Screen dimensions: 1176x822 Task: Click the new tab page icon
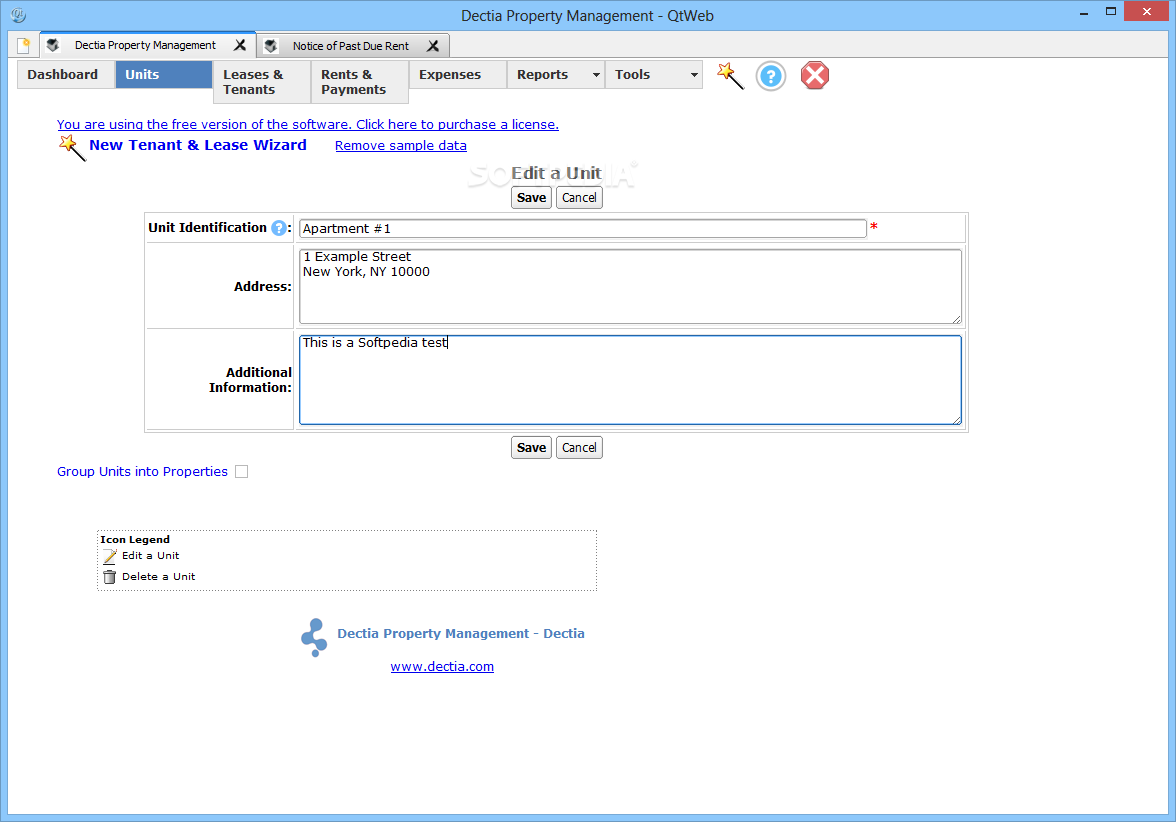coord(23,46)
